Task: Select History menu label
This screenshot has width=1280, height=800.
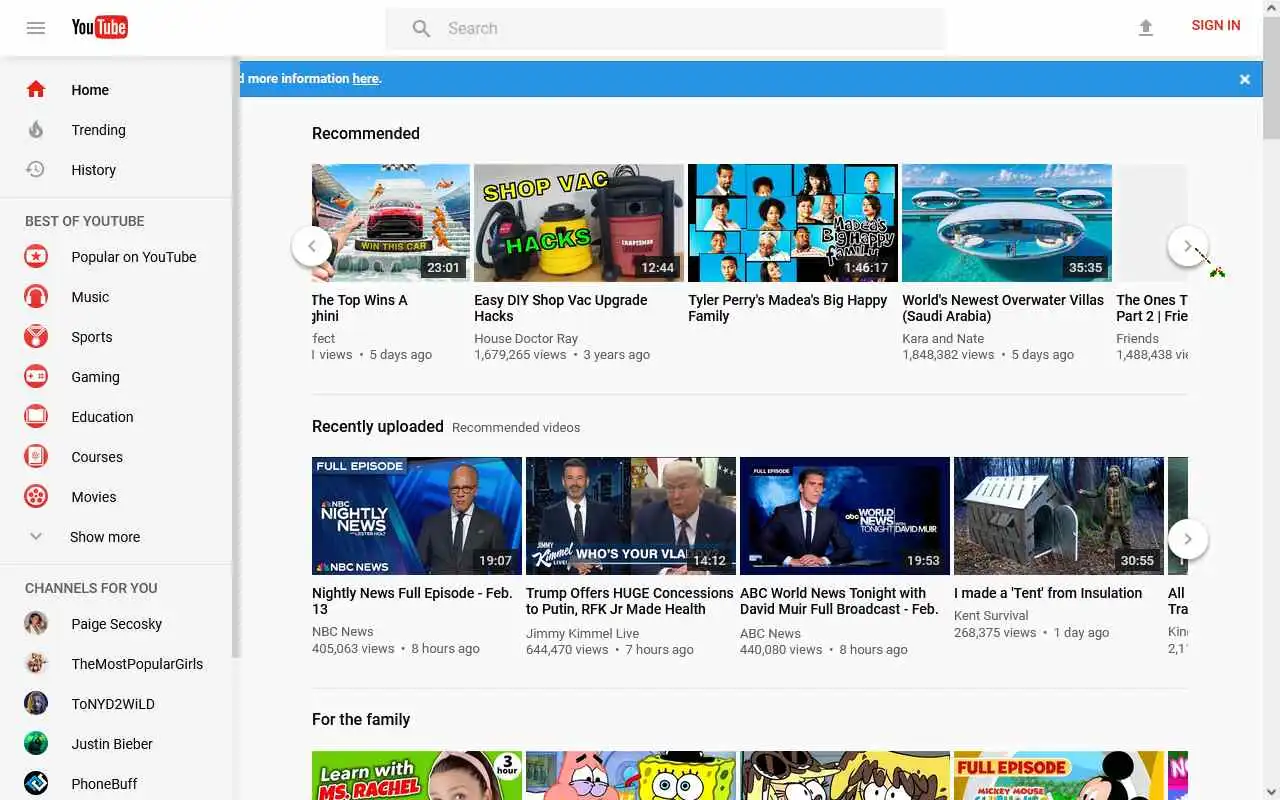Action: click(93, 170)
